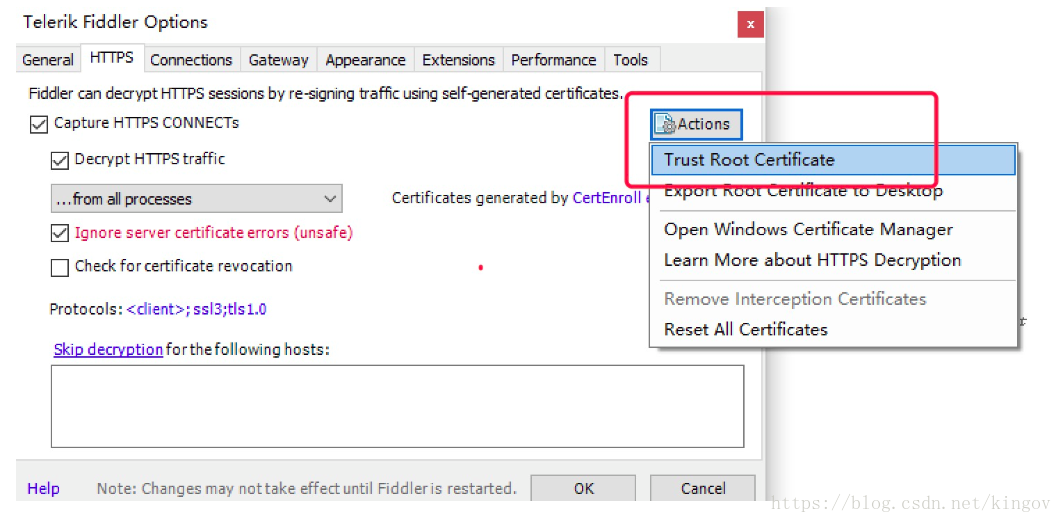Confirm with the OK button
Viewport: 1062px width, 523px height.
click(x=583, y=488)
